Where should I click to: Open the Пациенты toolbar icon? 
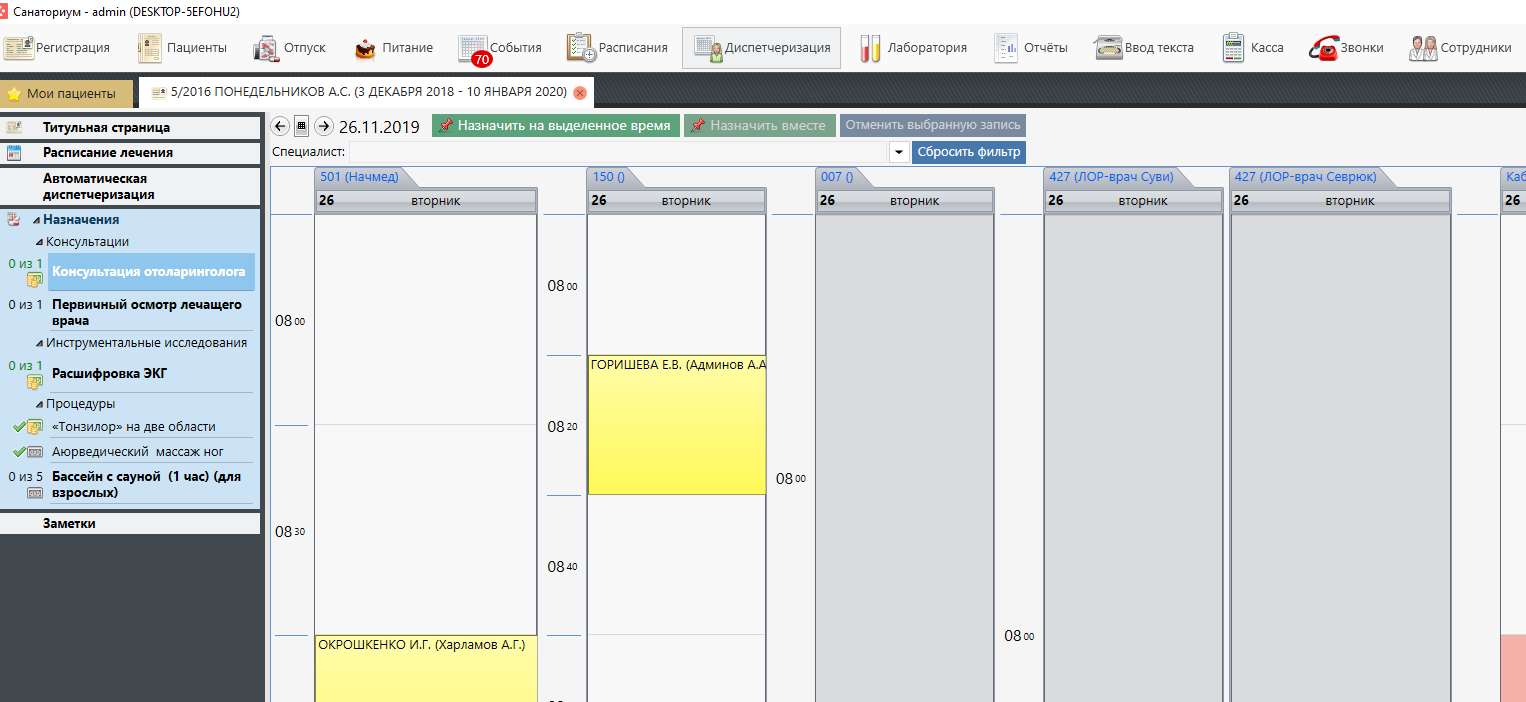point(149,48)
